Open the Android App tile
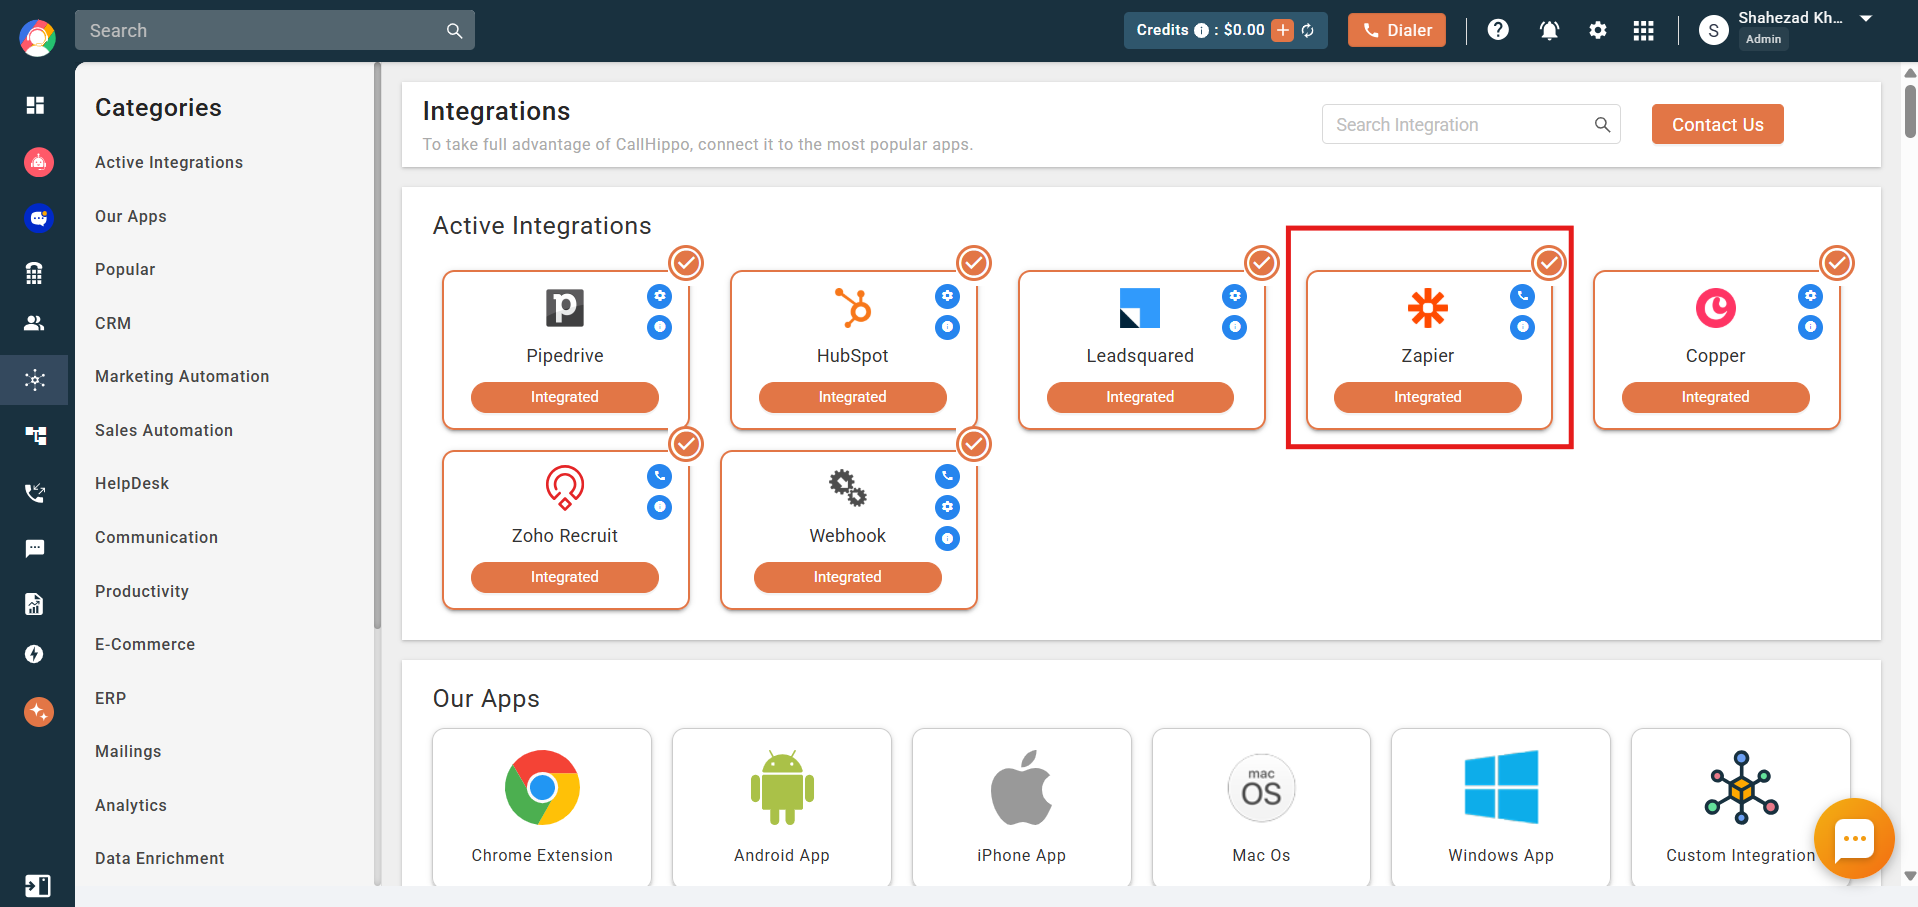 782,807
